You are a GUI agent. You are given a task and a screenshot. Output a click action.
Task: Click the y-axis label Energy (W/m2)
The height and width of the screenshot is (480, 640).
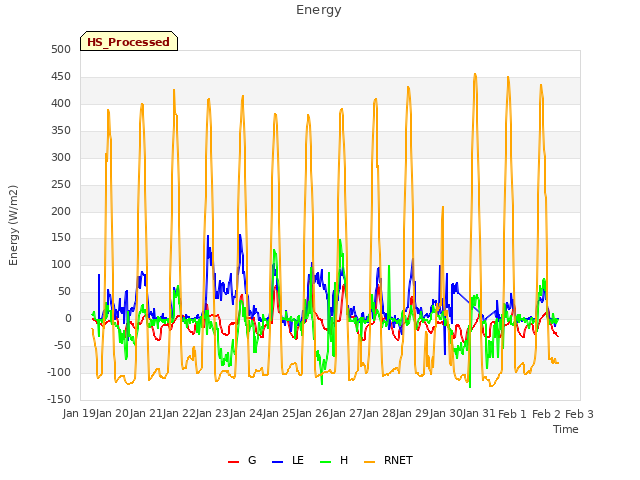point(13,225)
